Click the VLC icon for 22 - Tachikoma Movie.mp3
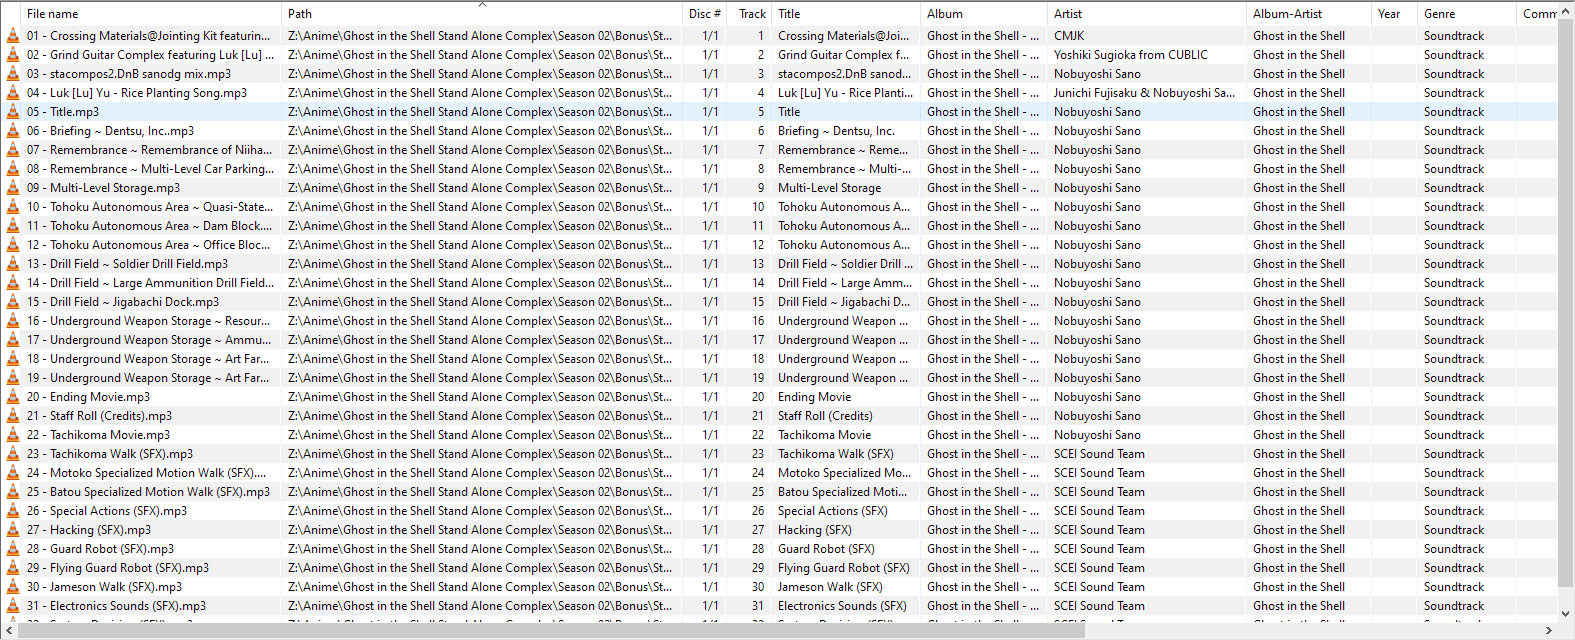Viewport: 1575px width, 640px height. tap(13, 434)
